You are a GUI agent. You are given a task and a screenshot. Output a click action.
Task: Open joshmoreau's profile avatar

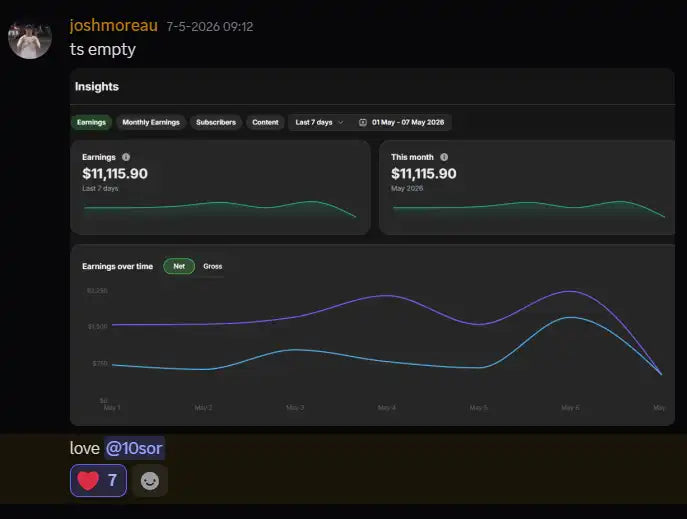30,39
